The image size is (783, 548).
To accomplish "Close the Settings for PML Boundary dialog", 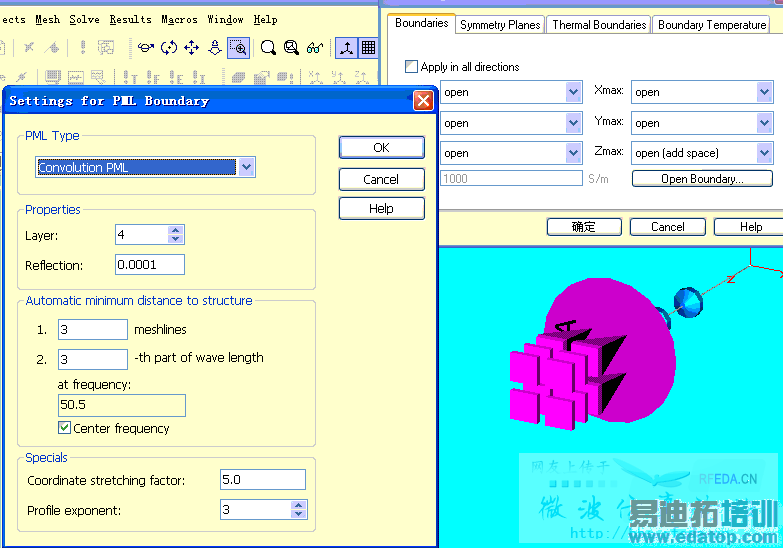I will pos(423,100).
